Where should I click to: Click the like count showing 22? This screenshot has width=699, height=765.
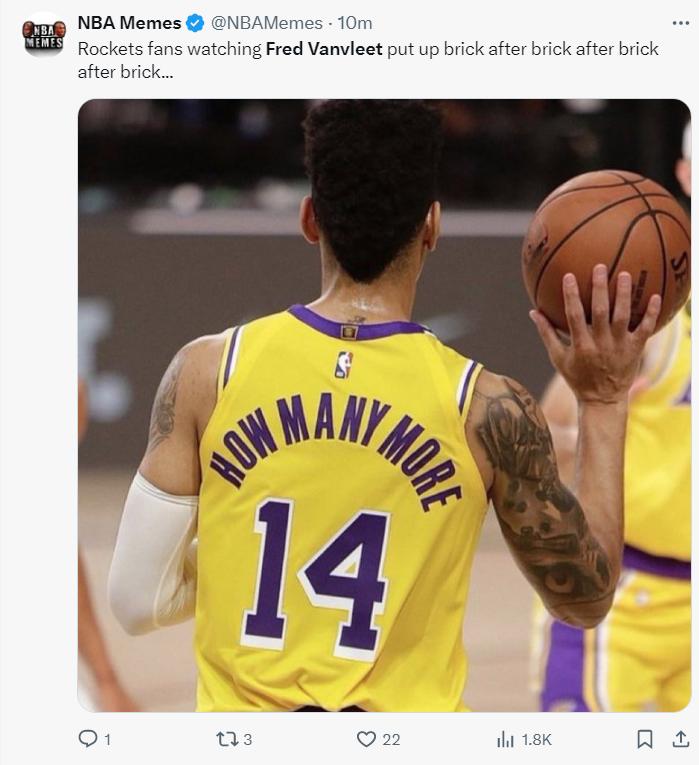pyautogui.click(x=391, y=740)
